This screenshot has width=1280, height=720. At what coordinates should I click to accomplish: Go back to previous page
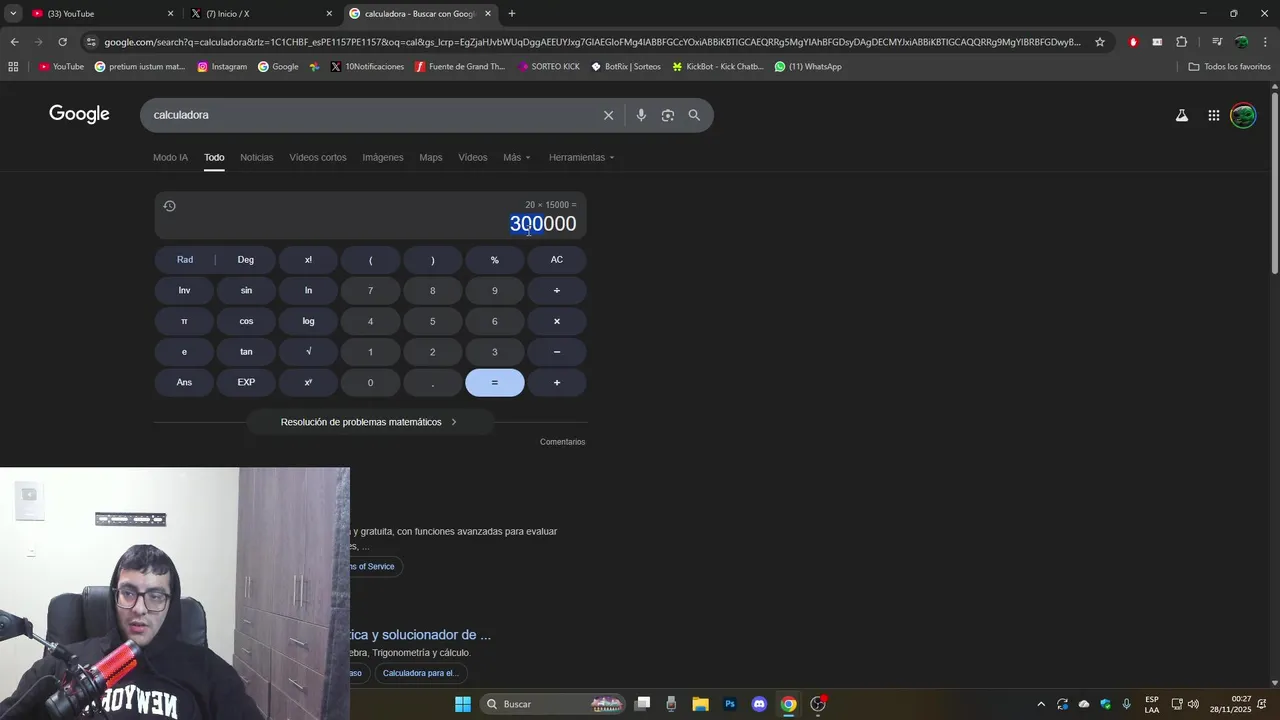pyautogui.click(x=14, y=42)
